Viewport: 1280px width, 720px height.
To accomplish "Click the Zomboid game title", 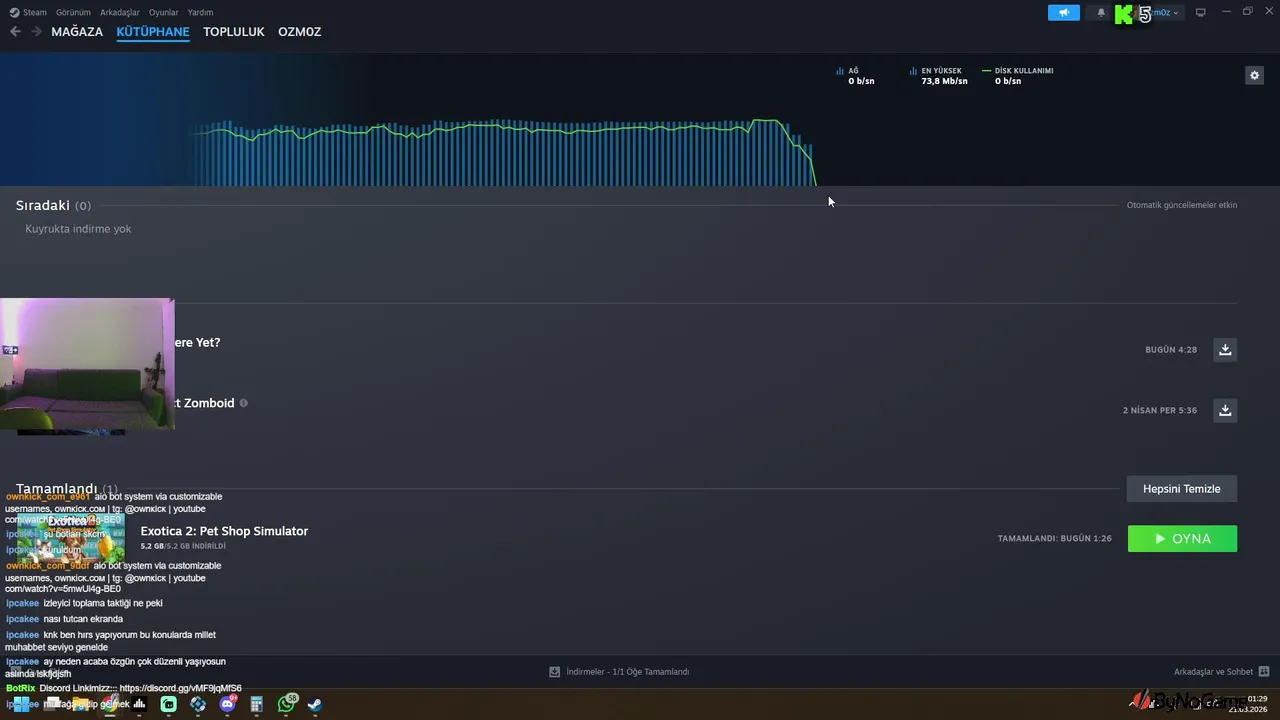I will coord(205,403).
